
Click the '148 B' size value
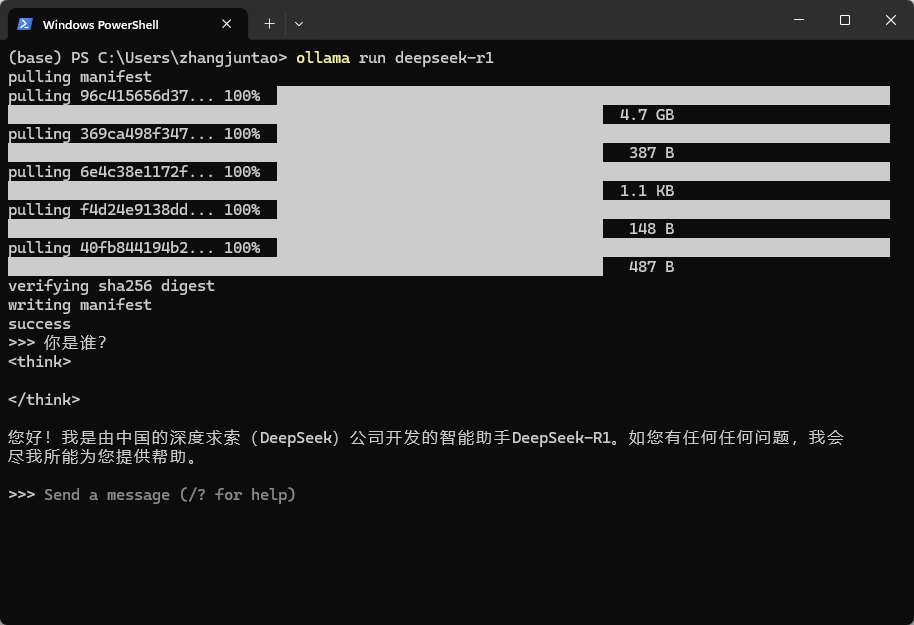click(652, 229)
